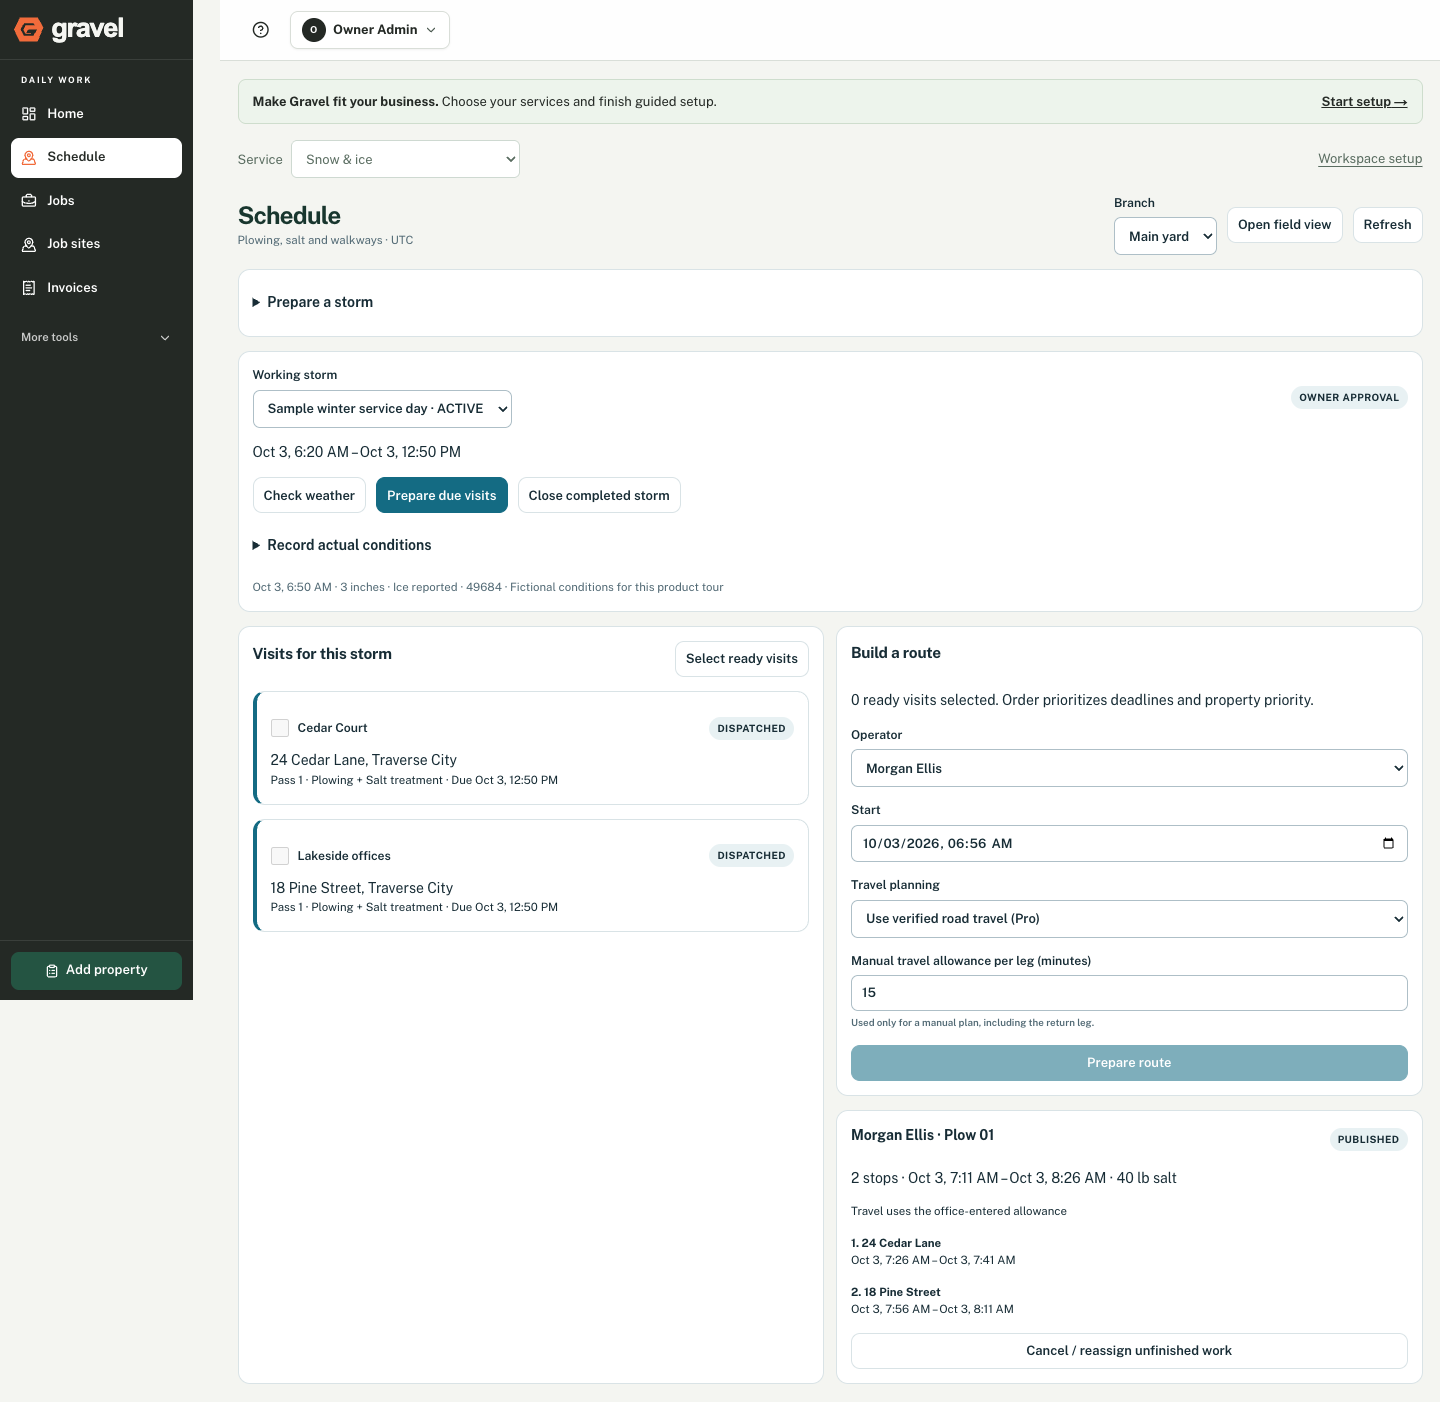Click the Owner Admin avatar circle
The image size is (1440, 1402).
click(314, 30)
